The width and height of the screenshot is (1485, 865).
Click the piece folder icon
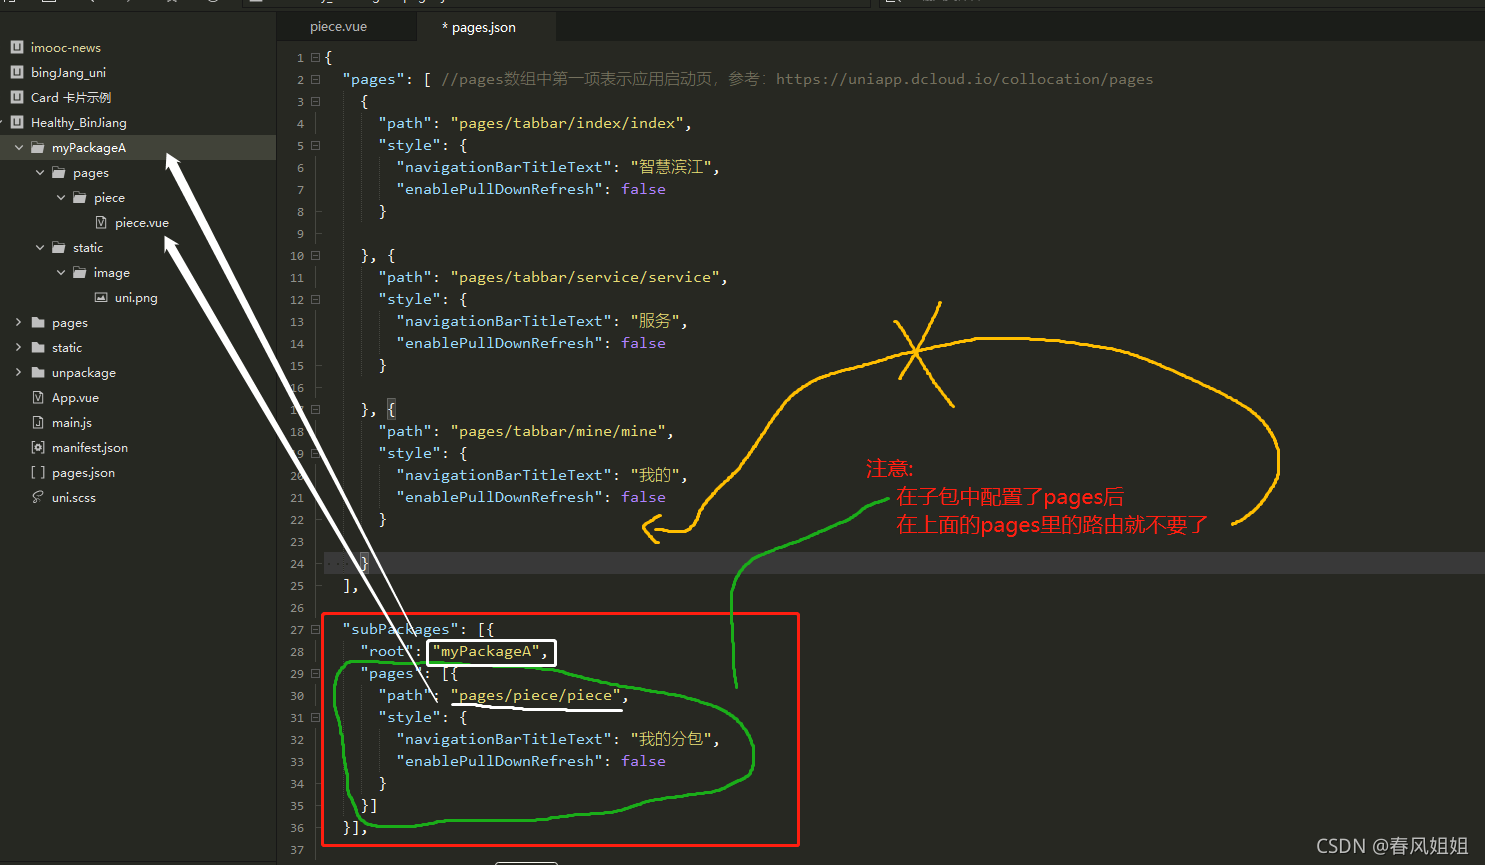[80, 198]
